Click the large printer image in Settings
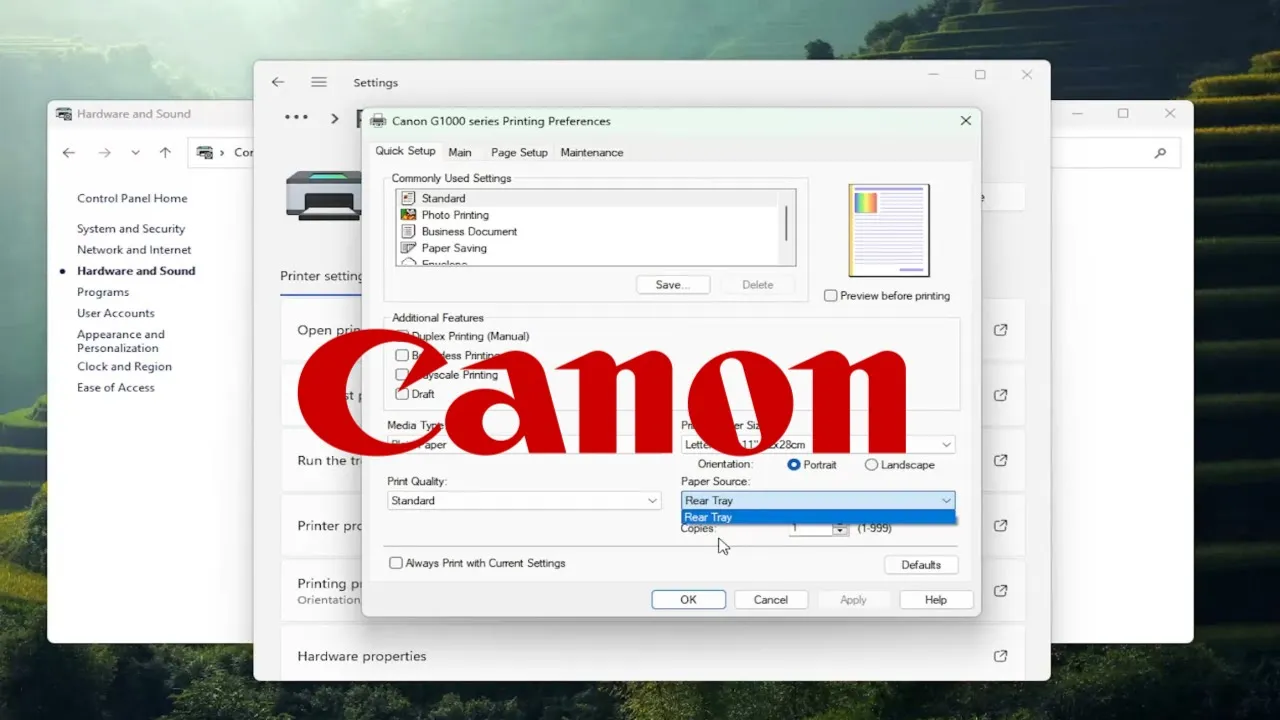Viewport: 1280px width, 720px height. 323,195
